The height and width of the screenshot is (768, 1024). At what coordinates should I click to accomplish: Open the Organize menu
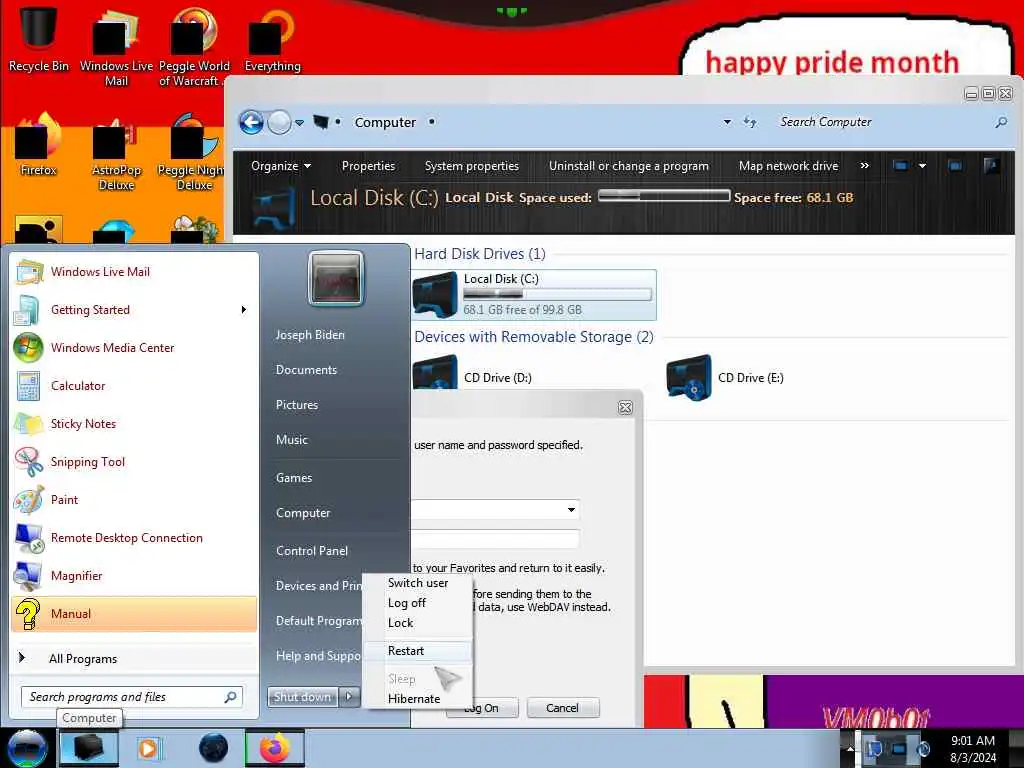click(281, 166)
